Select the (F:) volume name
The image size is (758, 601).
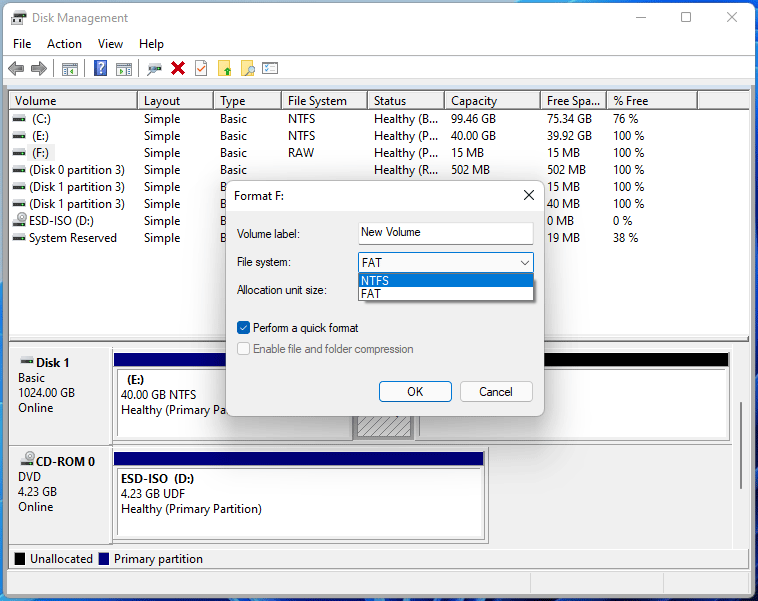(41, 153)
